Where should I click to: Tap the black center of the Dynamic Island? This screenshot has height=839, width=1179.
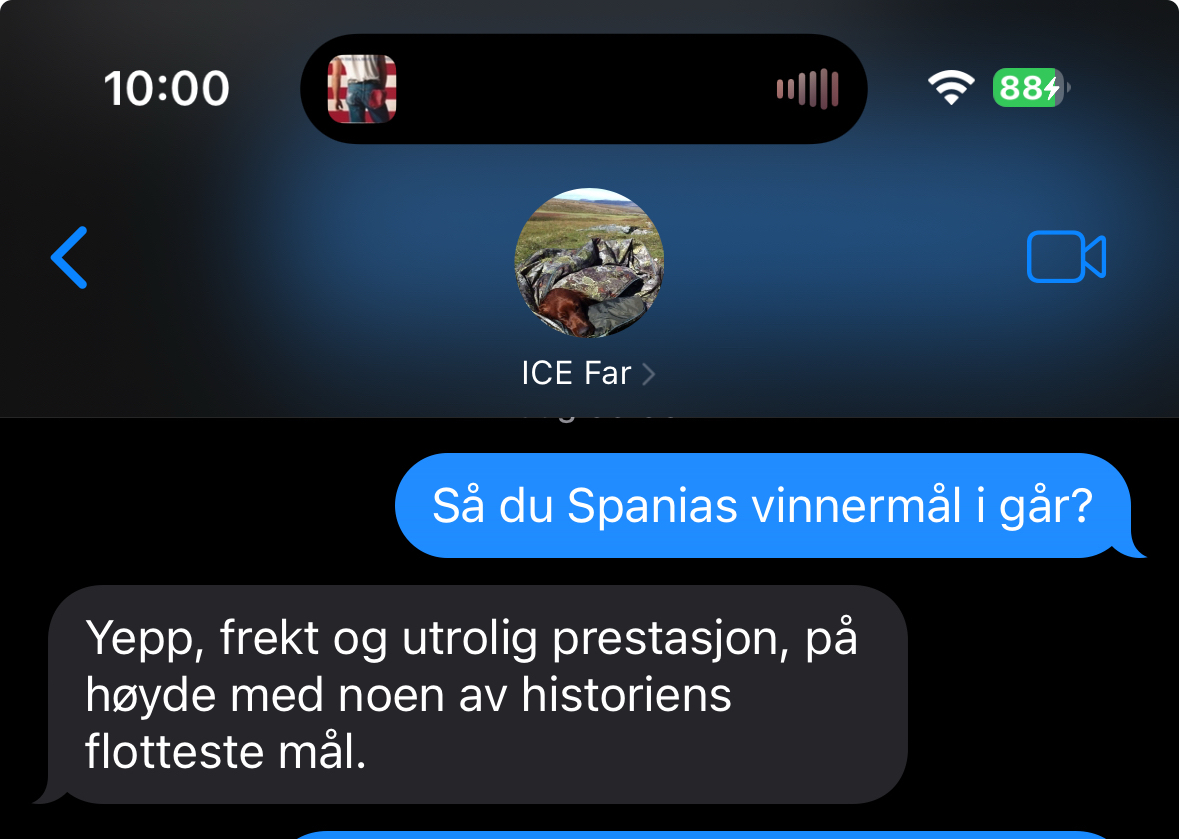click(x=586, y=89)
